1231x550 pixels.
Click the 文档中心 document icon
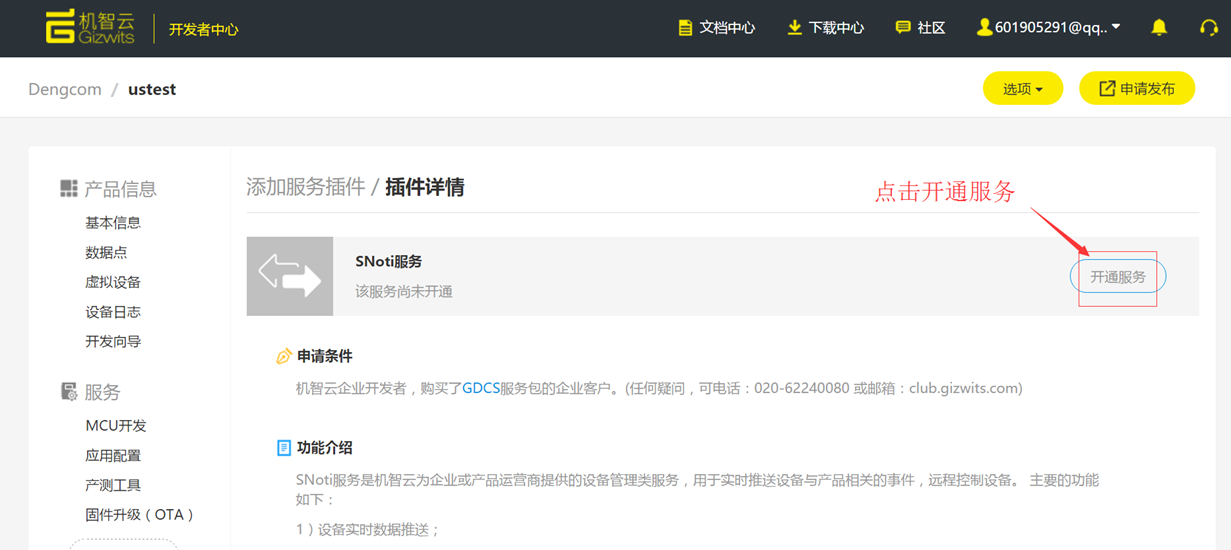[x=685, y=28]
